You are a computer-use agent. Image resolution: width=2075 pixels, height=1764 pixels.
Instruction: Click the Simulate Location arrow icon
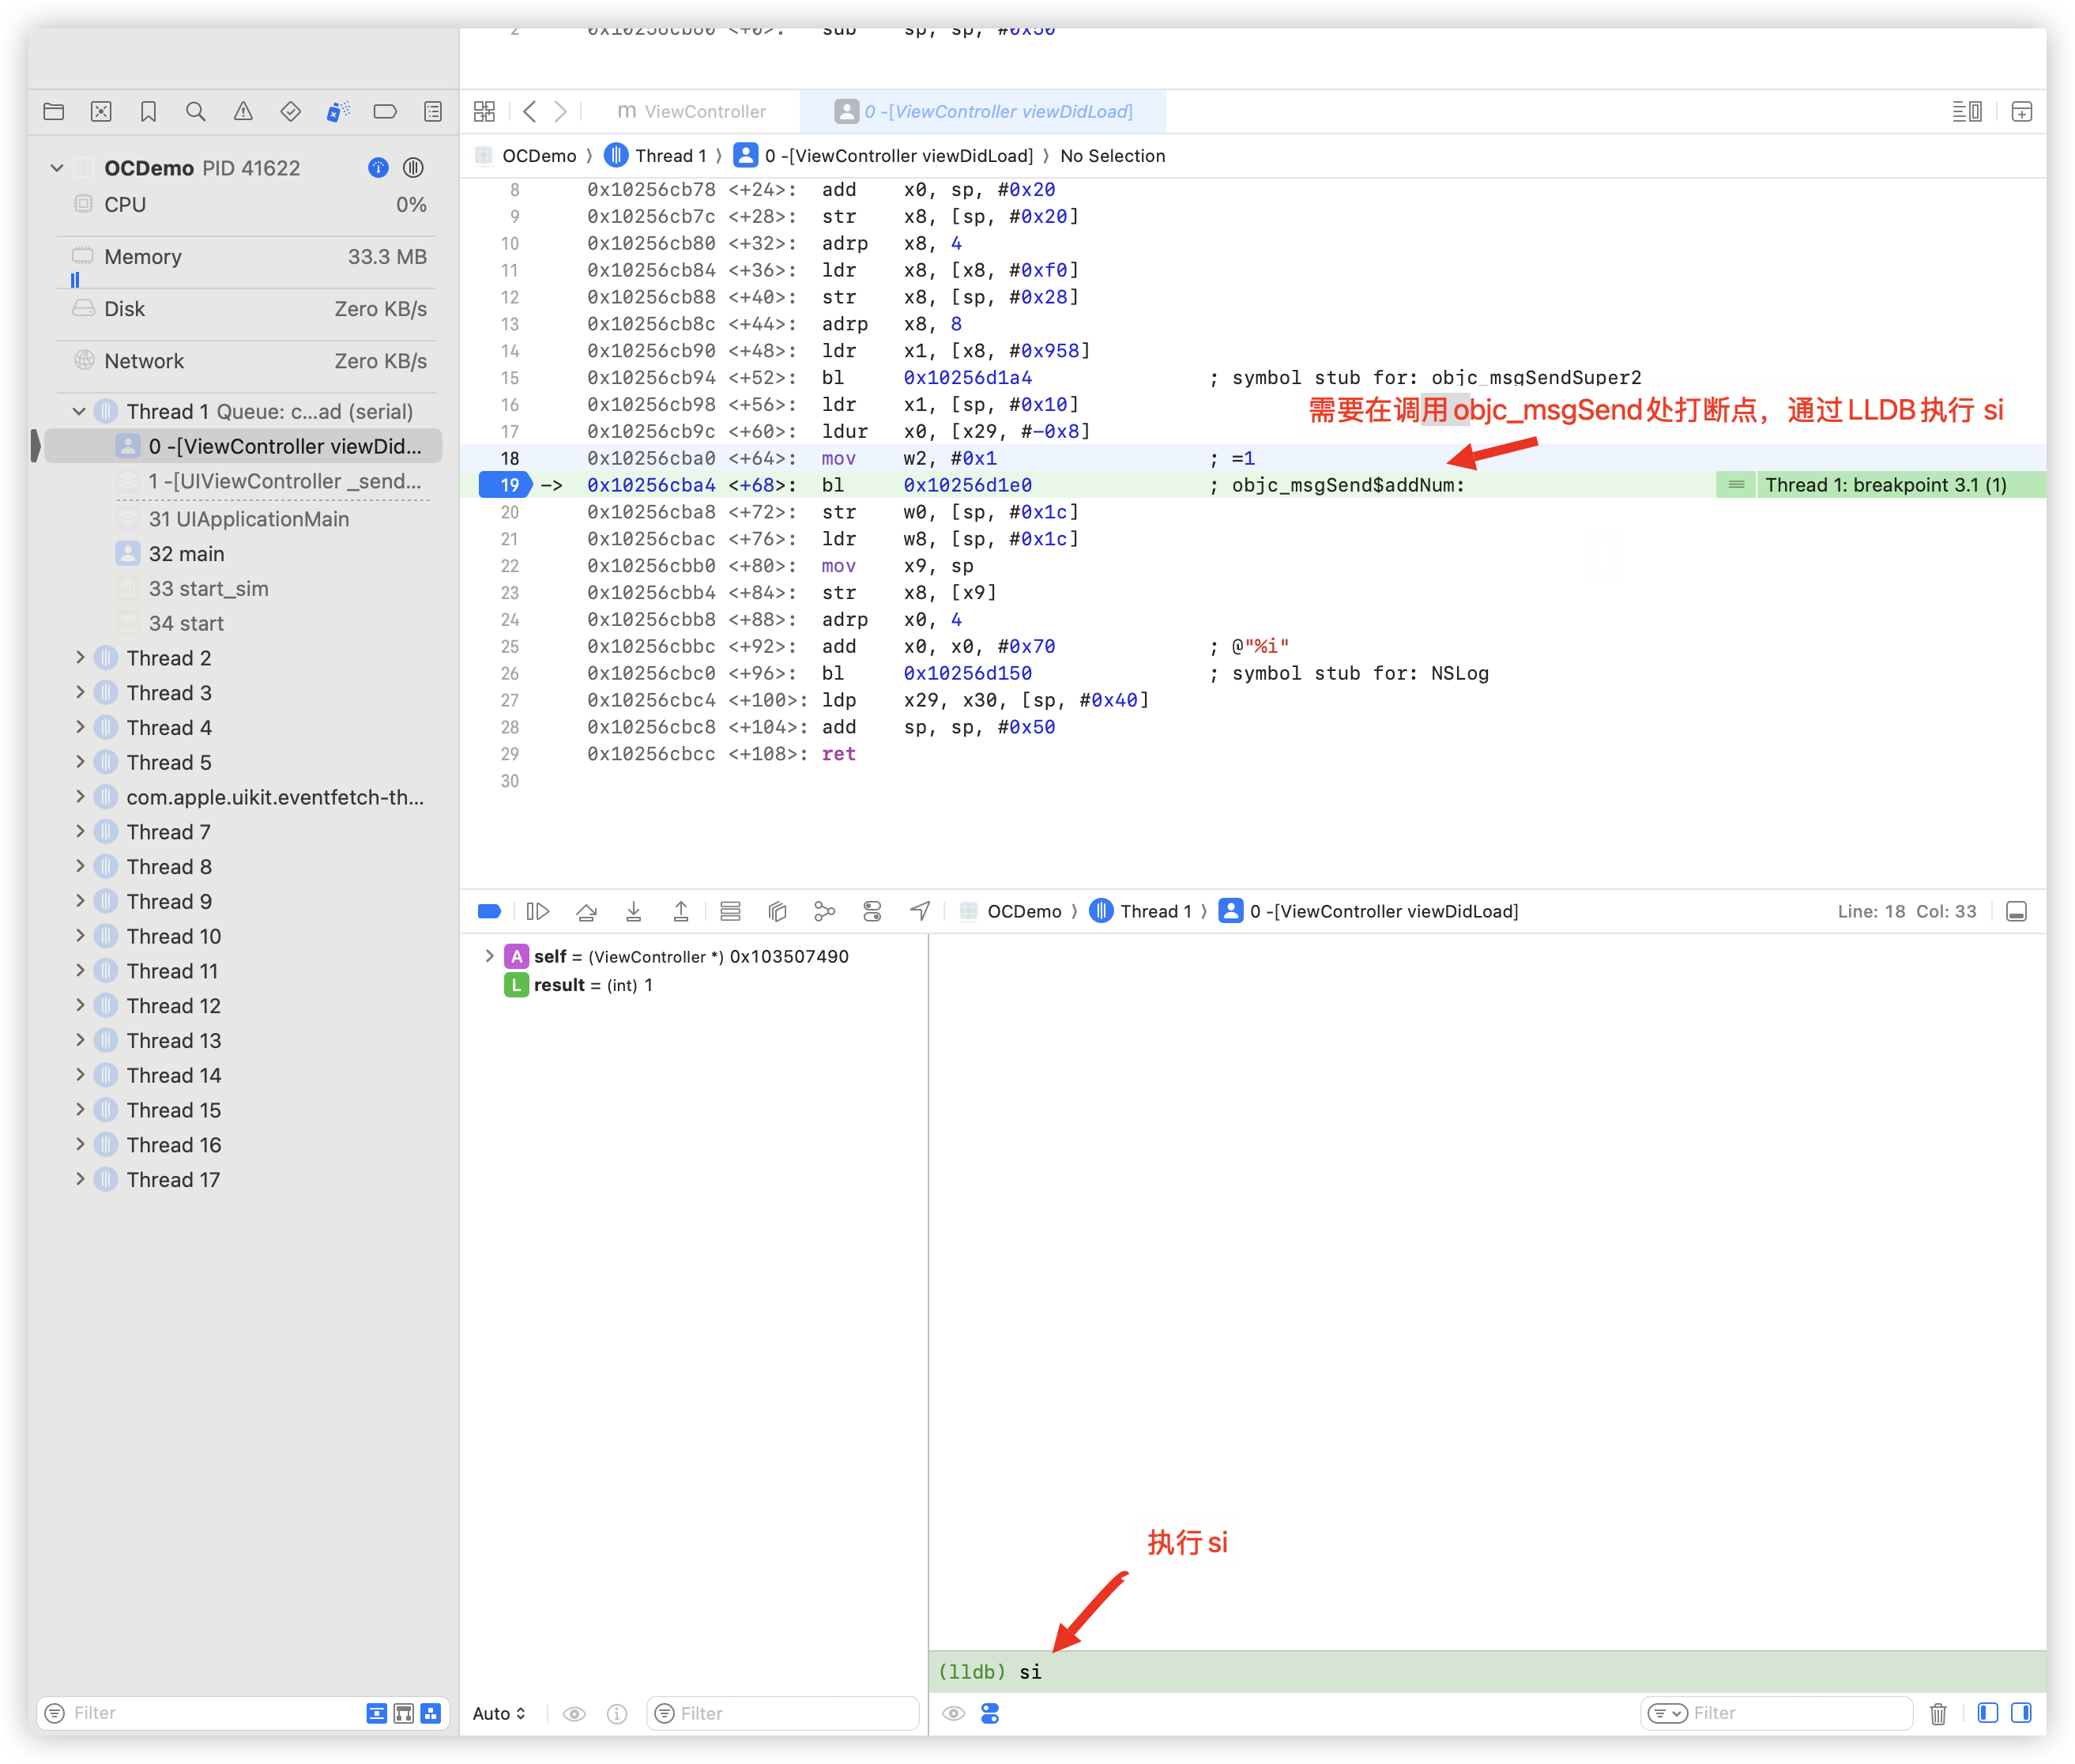pyautogui.click(x=920, y=911)
